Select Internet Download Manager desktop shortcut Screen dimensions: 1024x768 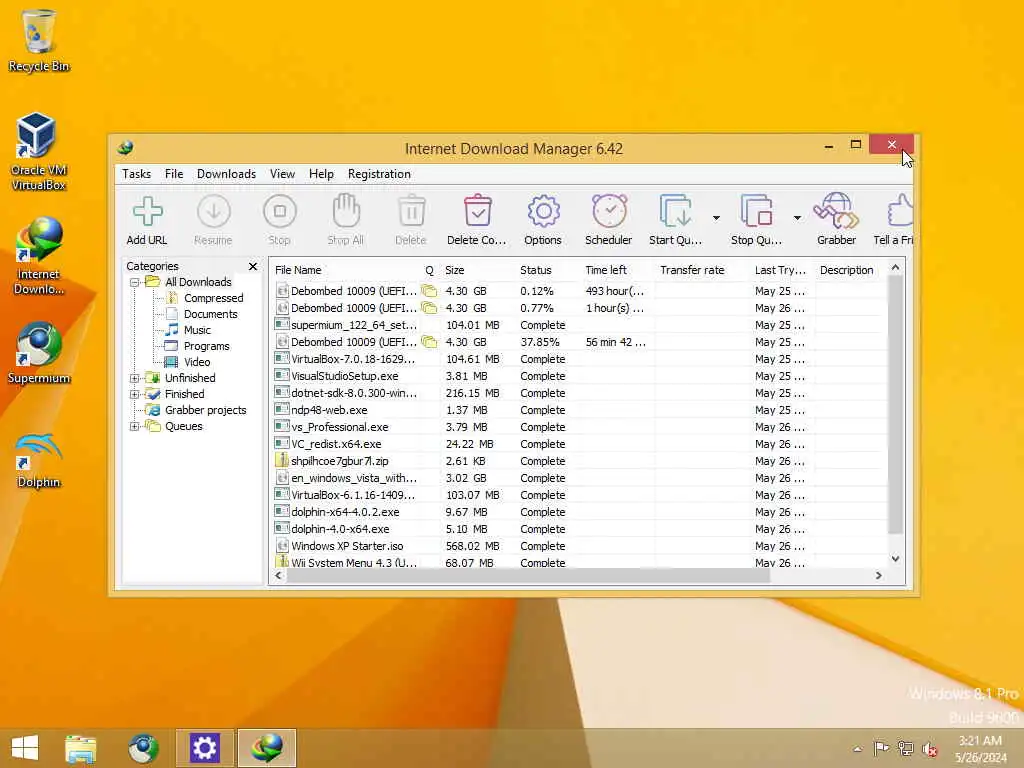39,256
